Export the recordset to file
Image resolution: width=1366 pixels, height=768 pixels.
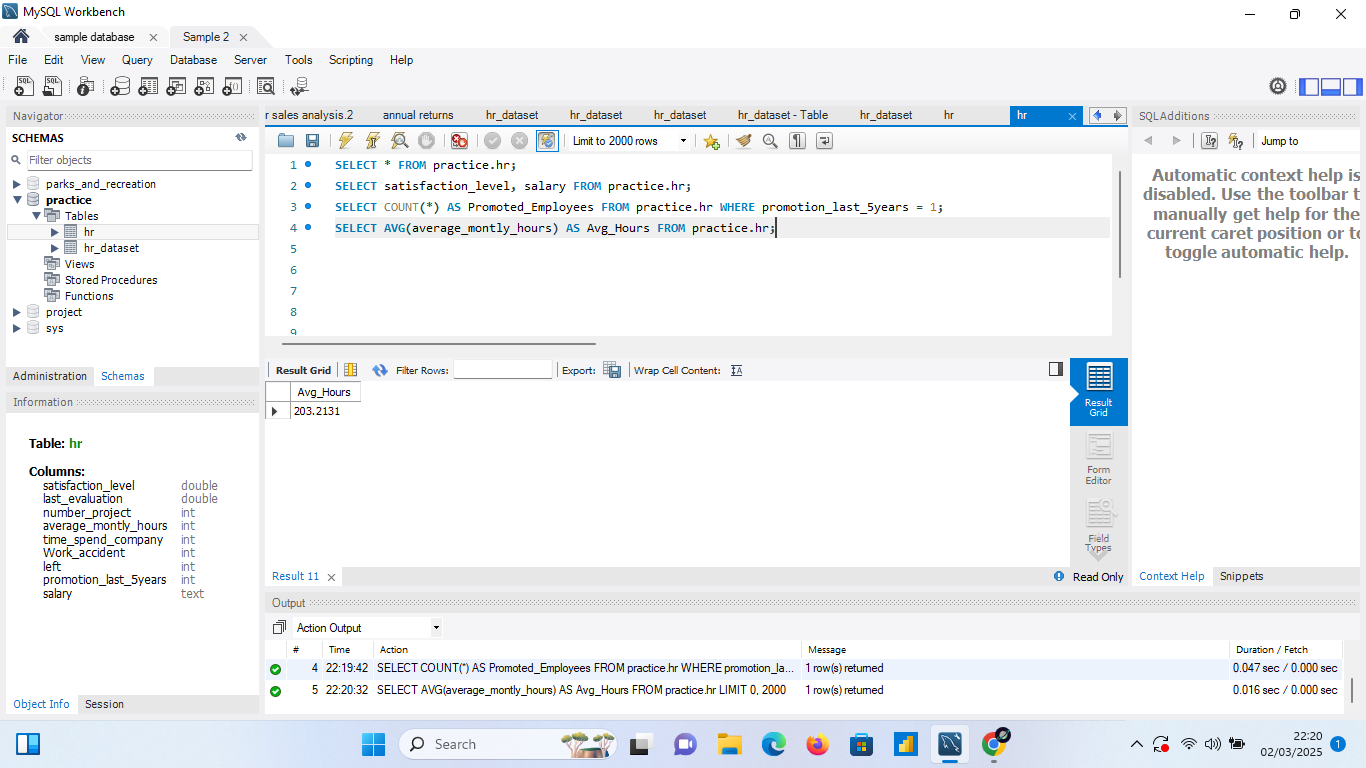(x=612, y=370)
